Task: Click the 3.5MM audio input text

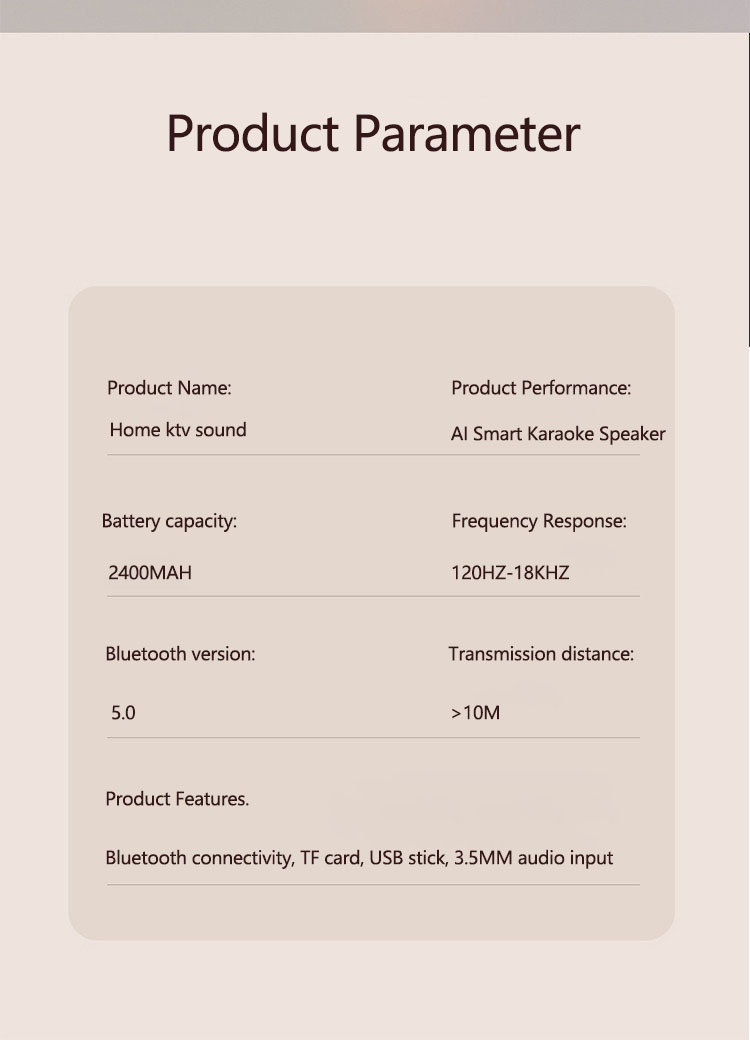Action: (533, 858)
